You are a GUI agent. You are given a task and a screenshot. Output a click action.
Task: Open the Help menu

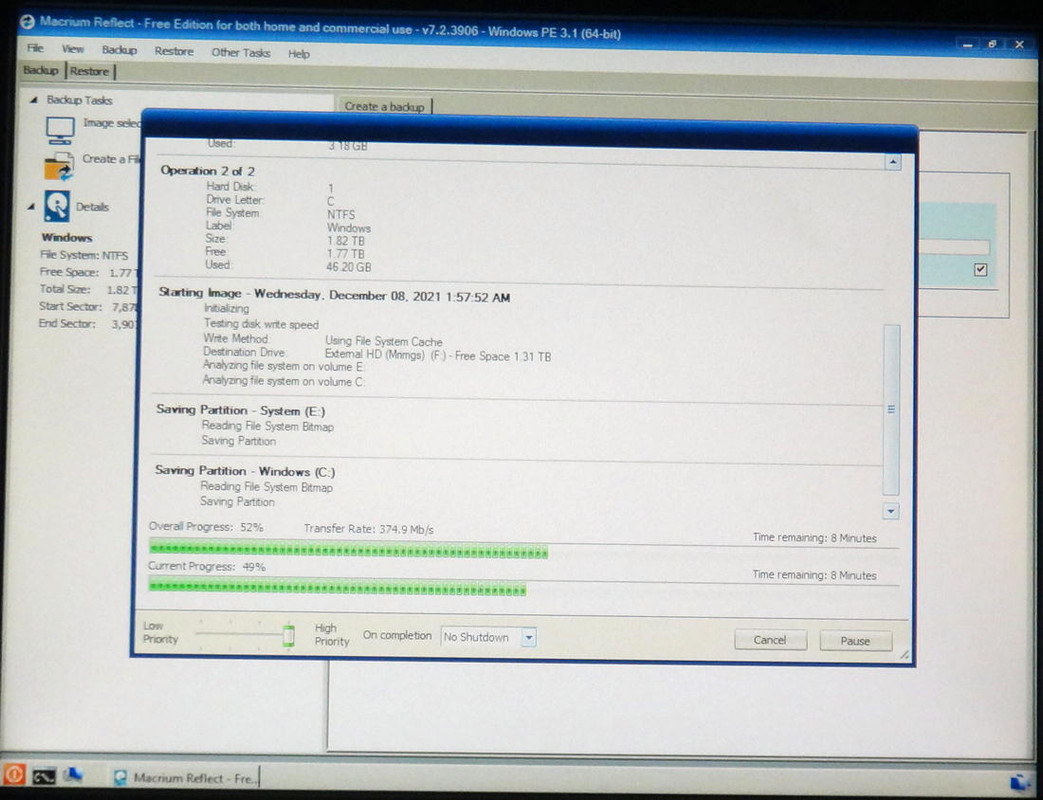point(299,54)
